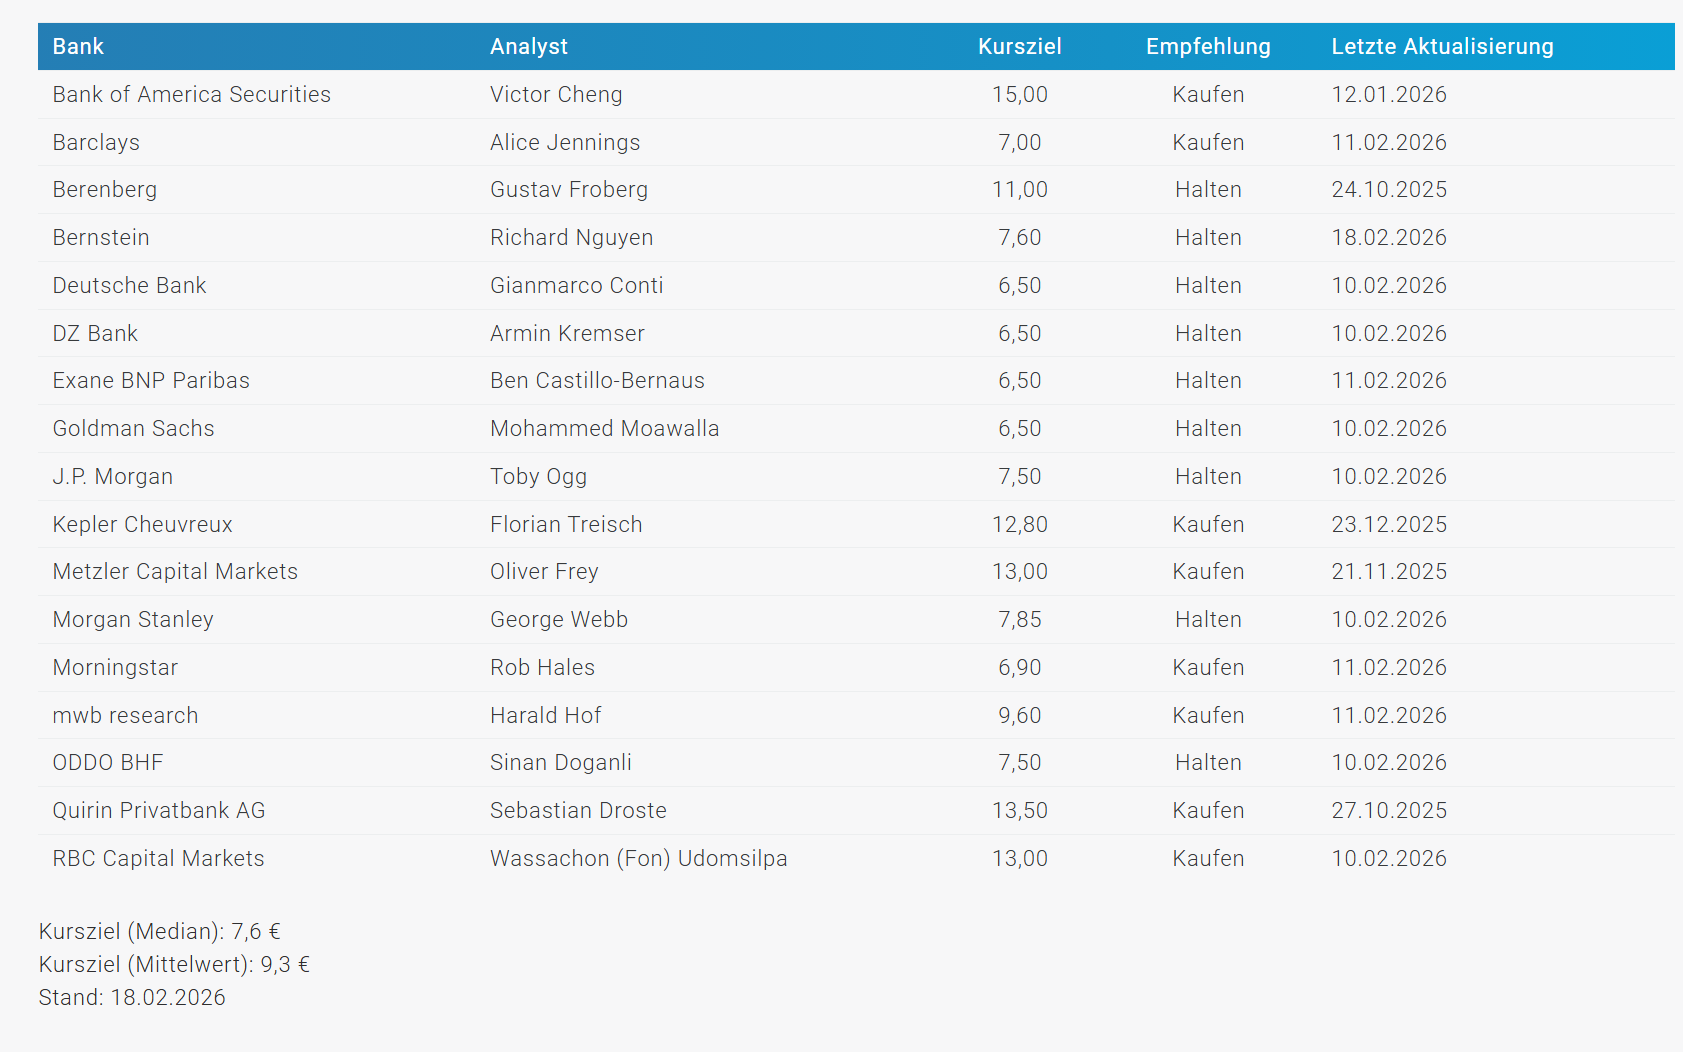
Task: Click analyst name Sinan Doganli
Action: (561, 763)
